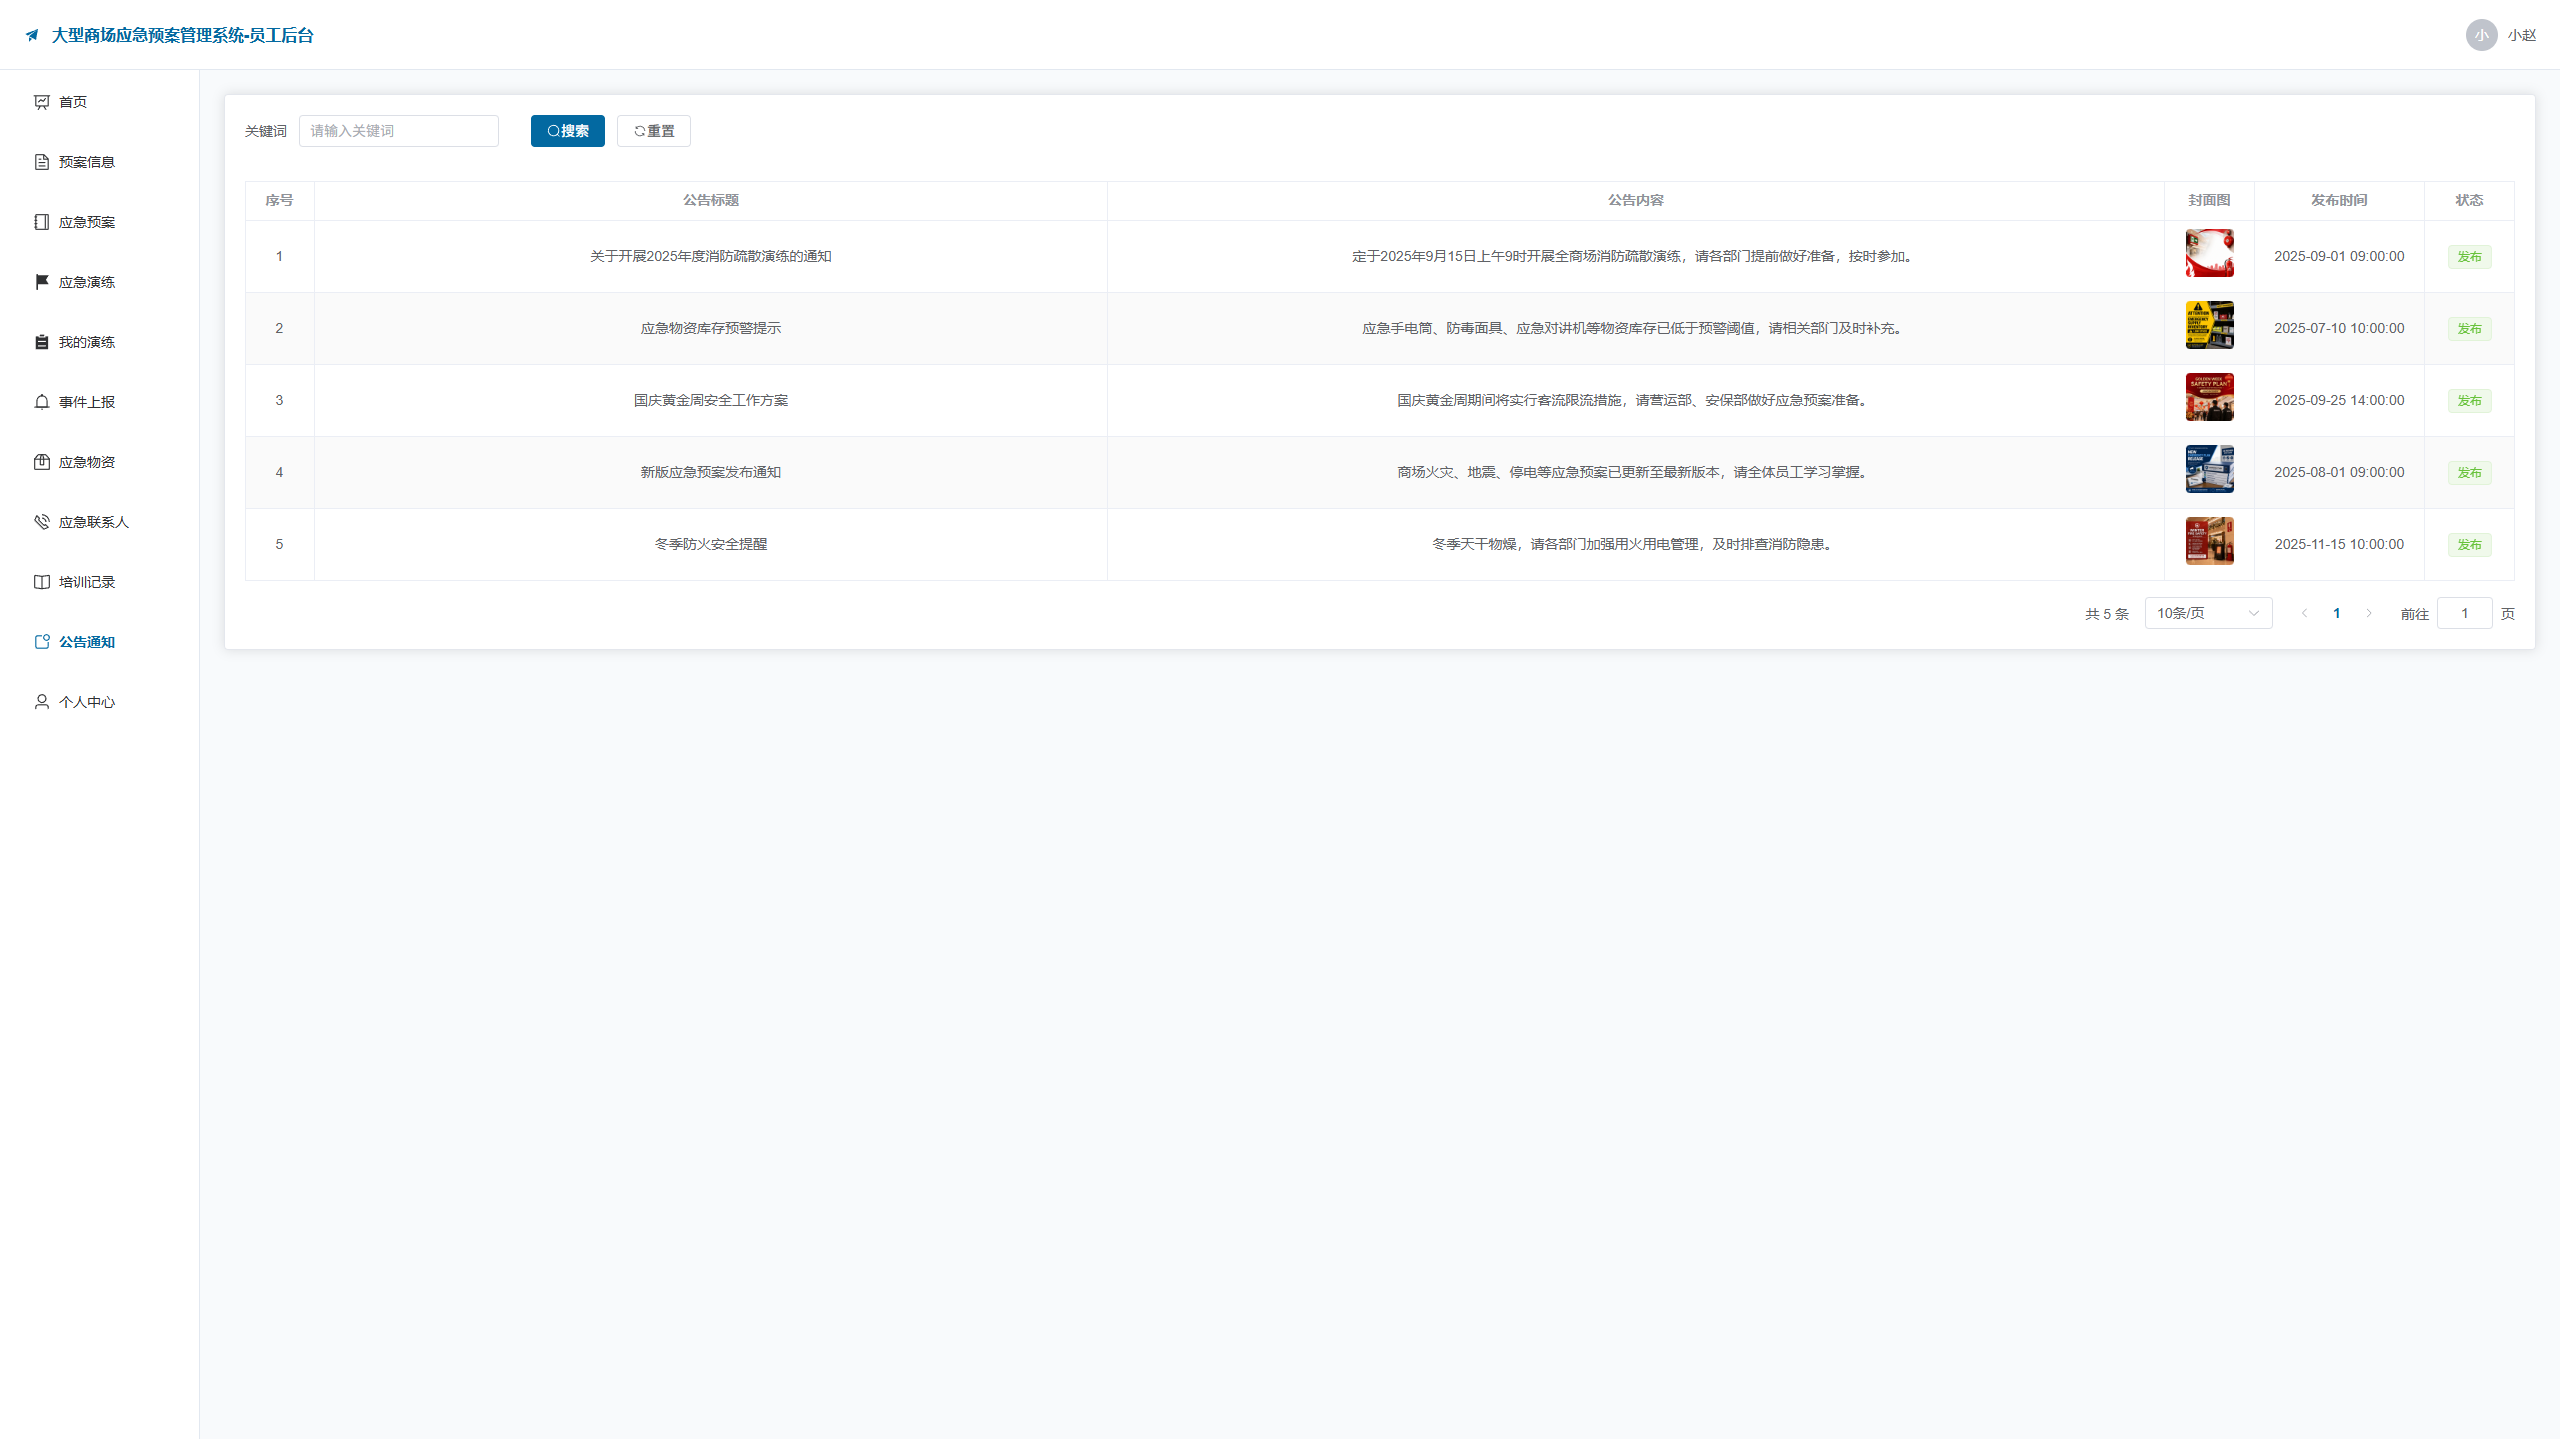Viewport: 2560px width, 1439px height.
Task: Click the 应急联系人 phone icon
Action: tap(41, 522)
